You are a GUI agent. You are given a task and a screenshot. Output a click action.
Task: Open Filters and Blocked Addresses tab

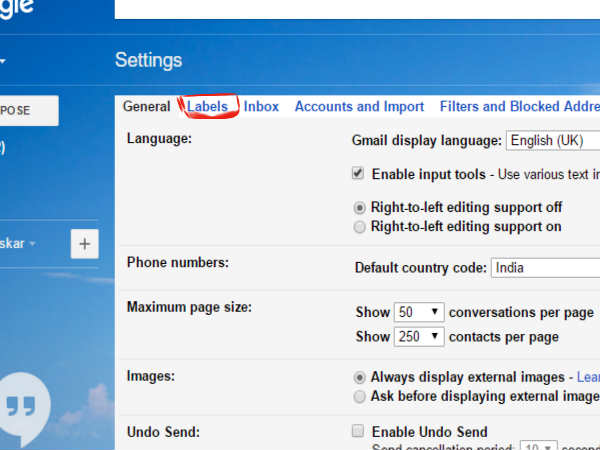pos(520,106)
